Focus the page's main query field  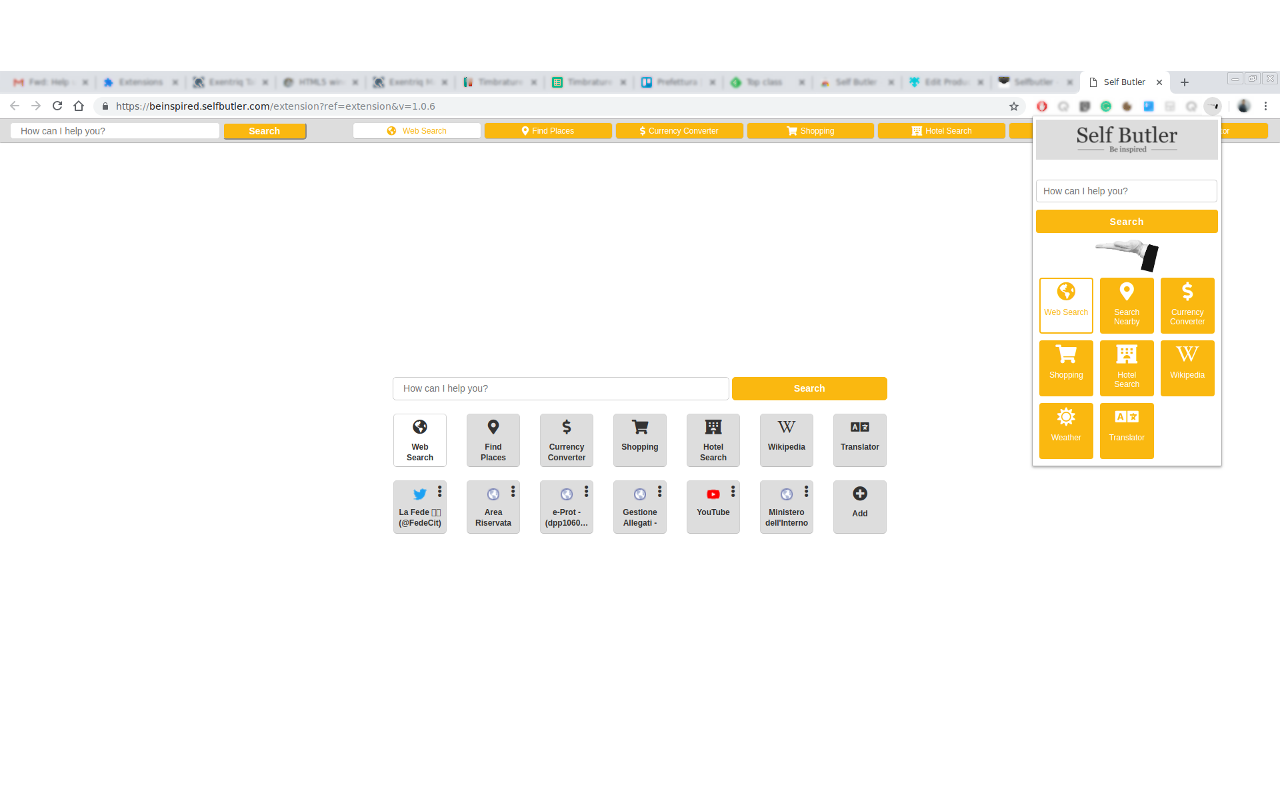click(561, 388)
